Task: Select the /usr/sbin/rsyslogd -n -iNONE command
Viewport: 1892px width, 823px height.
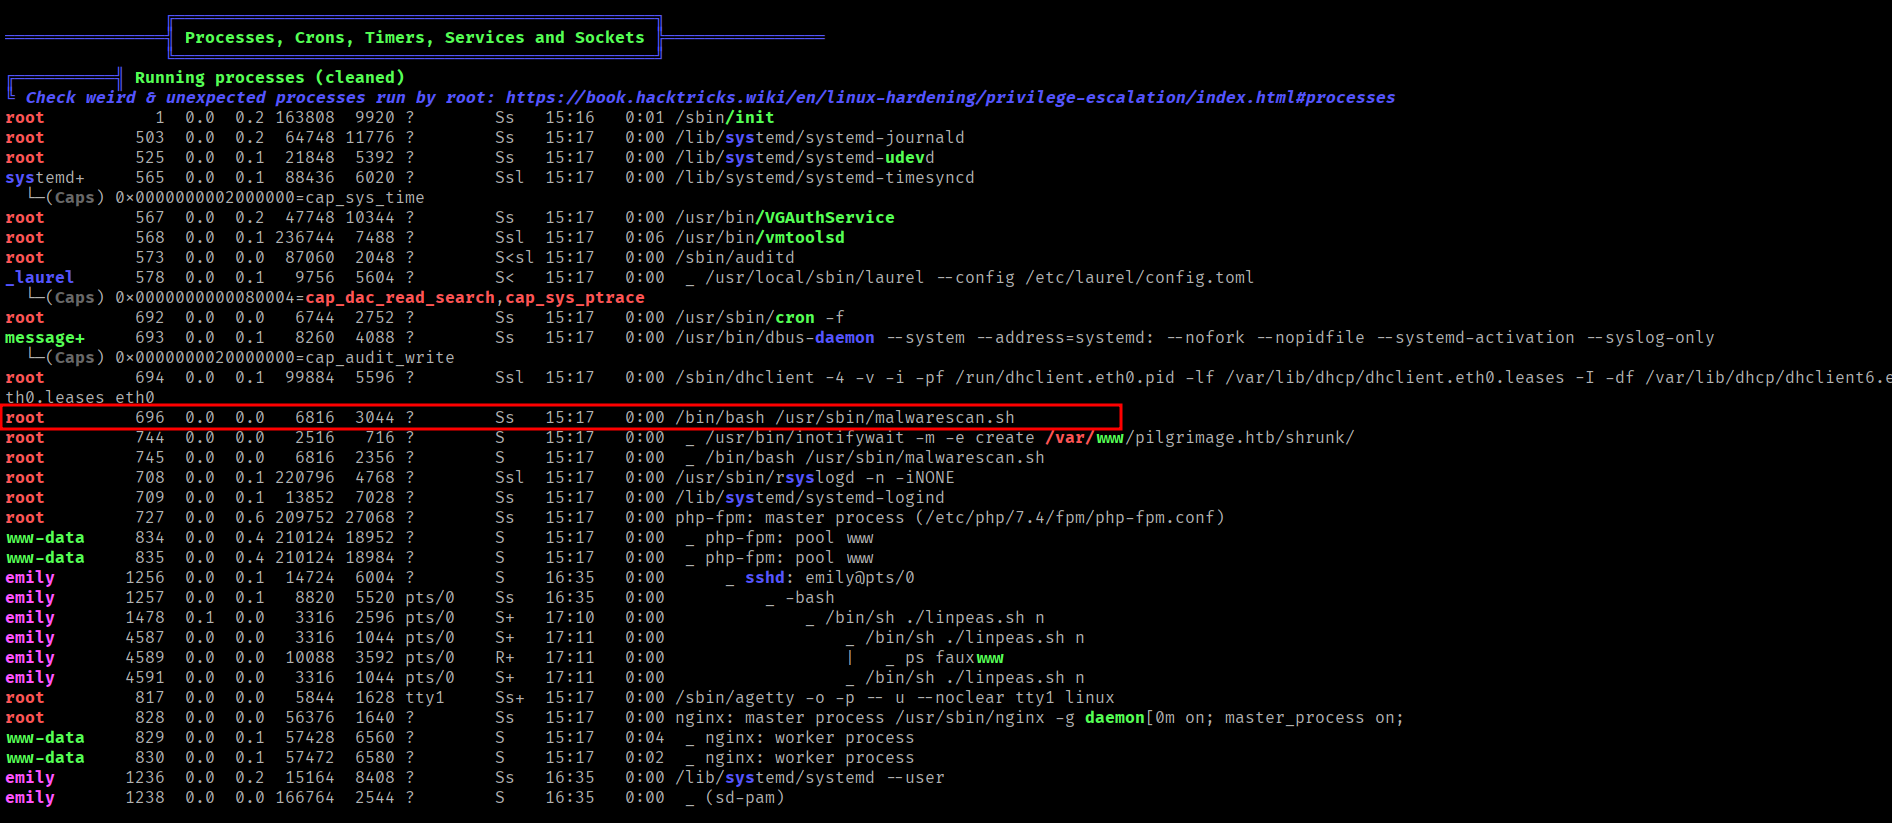Action: pos(815,477)
